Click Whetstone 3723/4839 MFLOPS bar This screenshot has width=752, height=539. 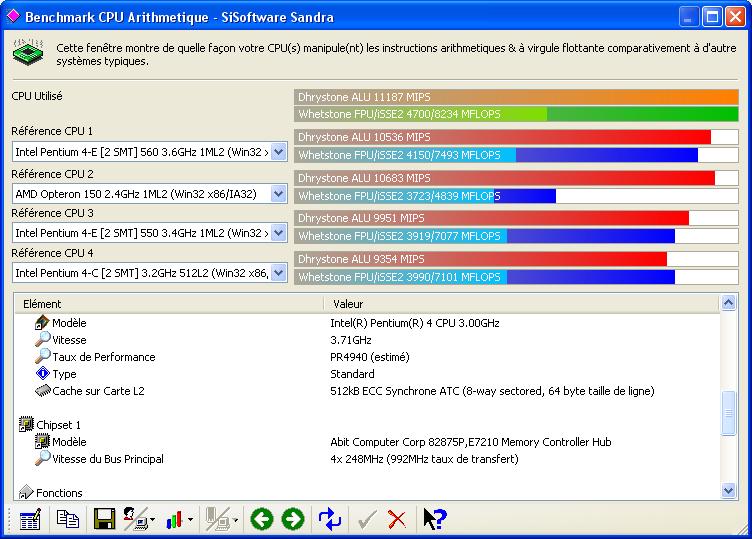[516, 196]
